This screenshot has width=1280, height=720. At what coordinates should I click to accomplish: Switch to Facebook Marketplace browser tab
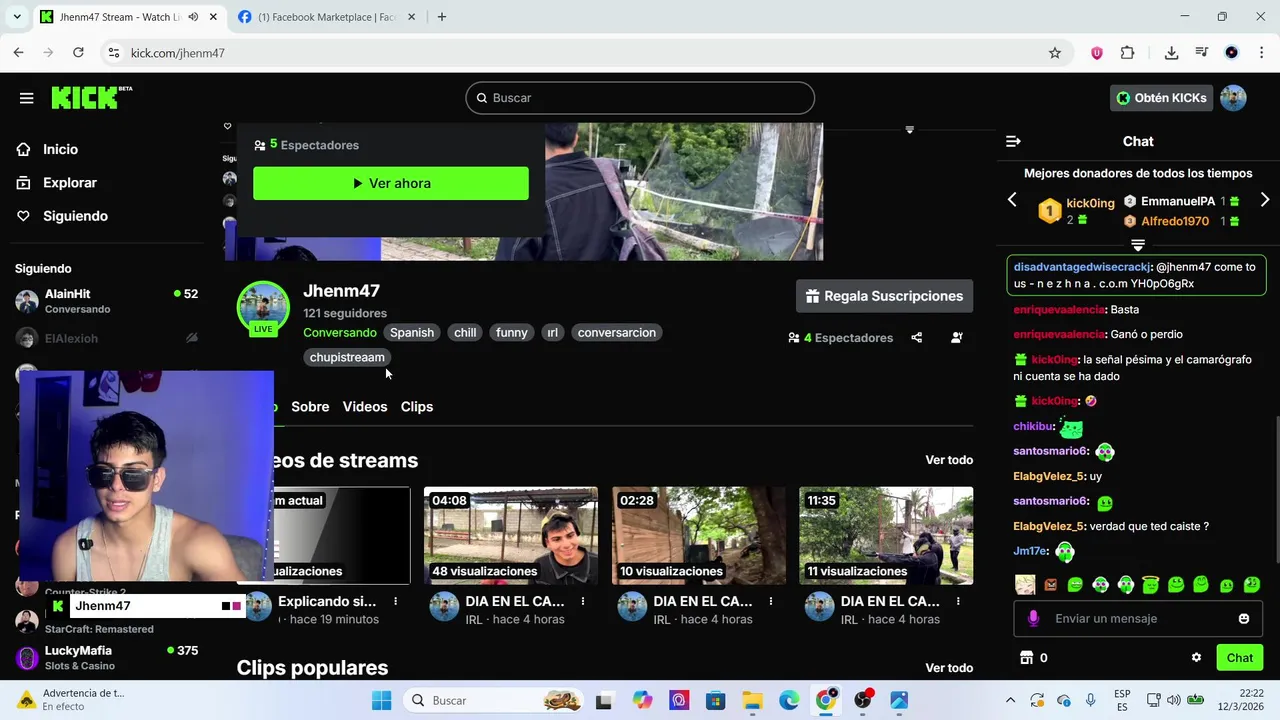(325, 17)
